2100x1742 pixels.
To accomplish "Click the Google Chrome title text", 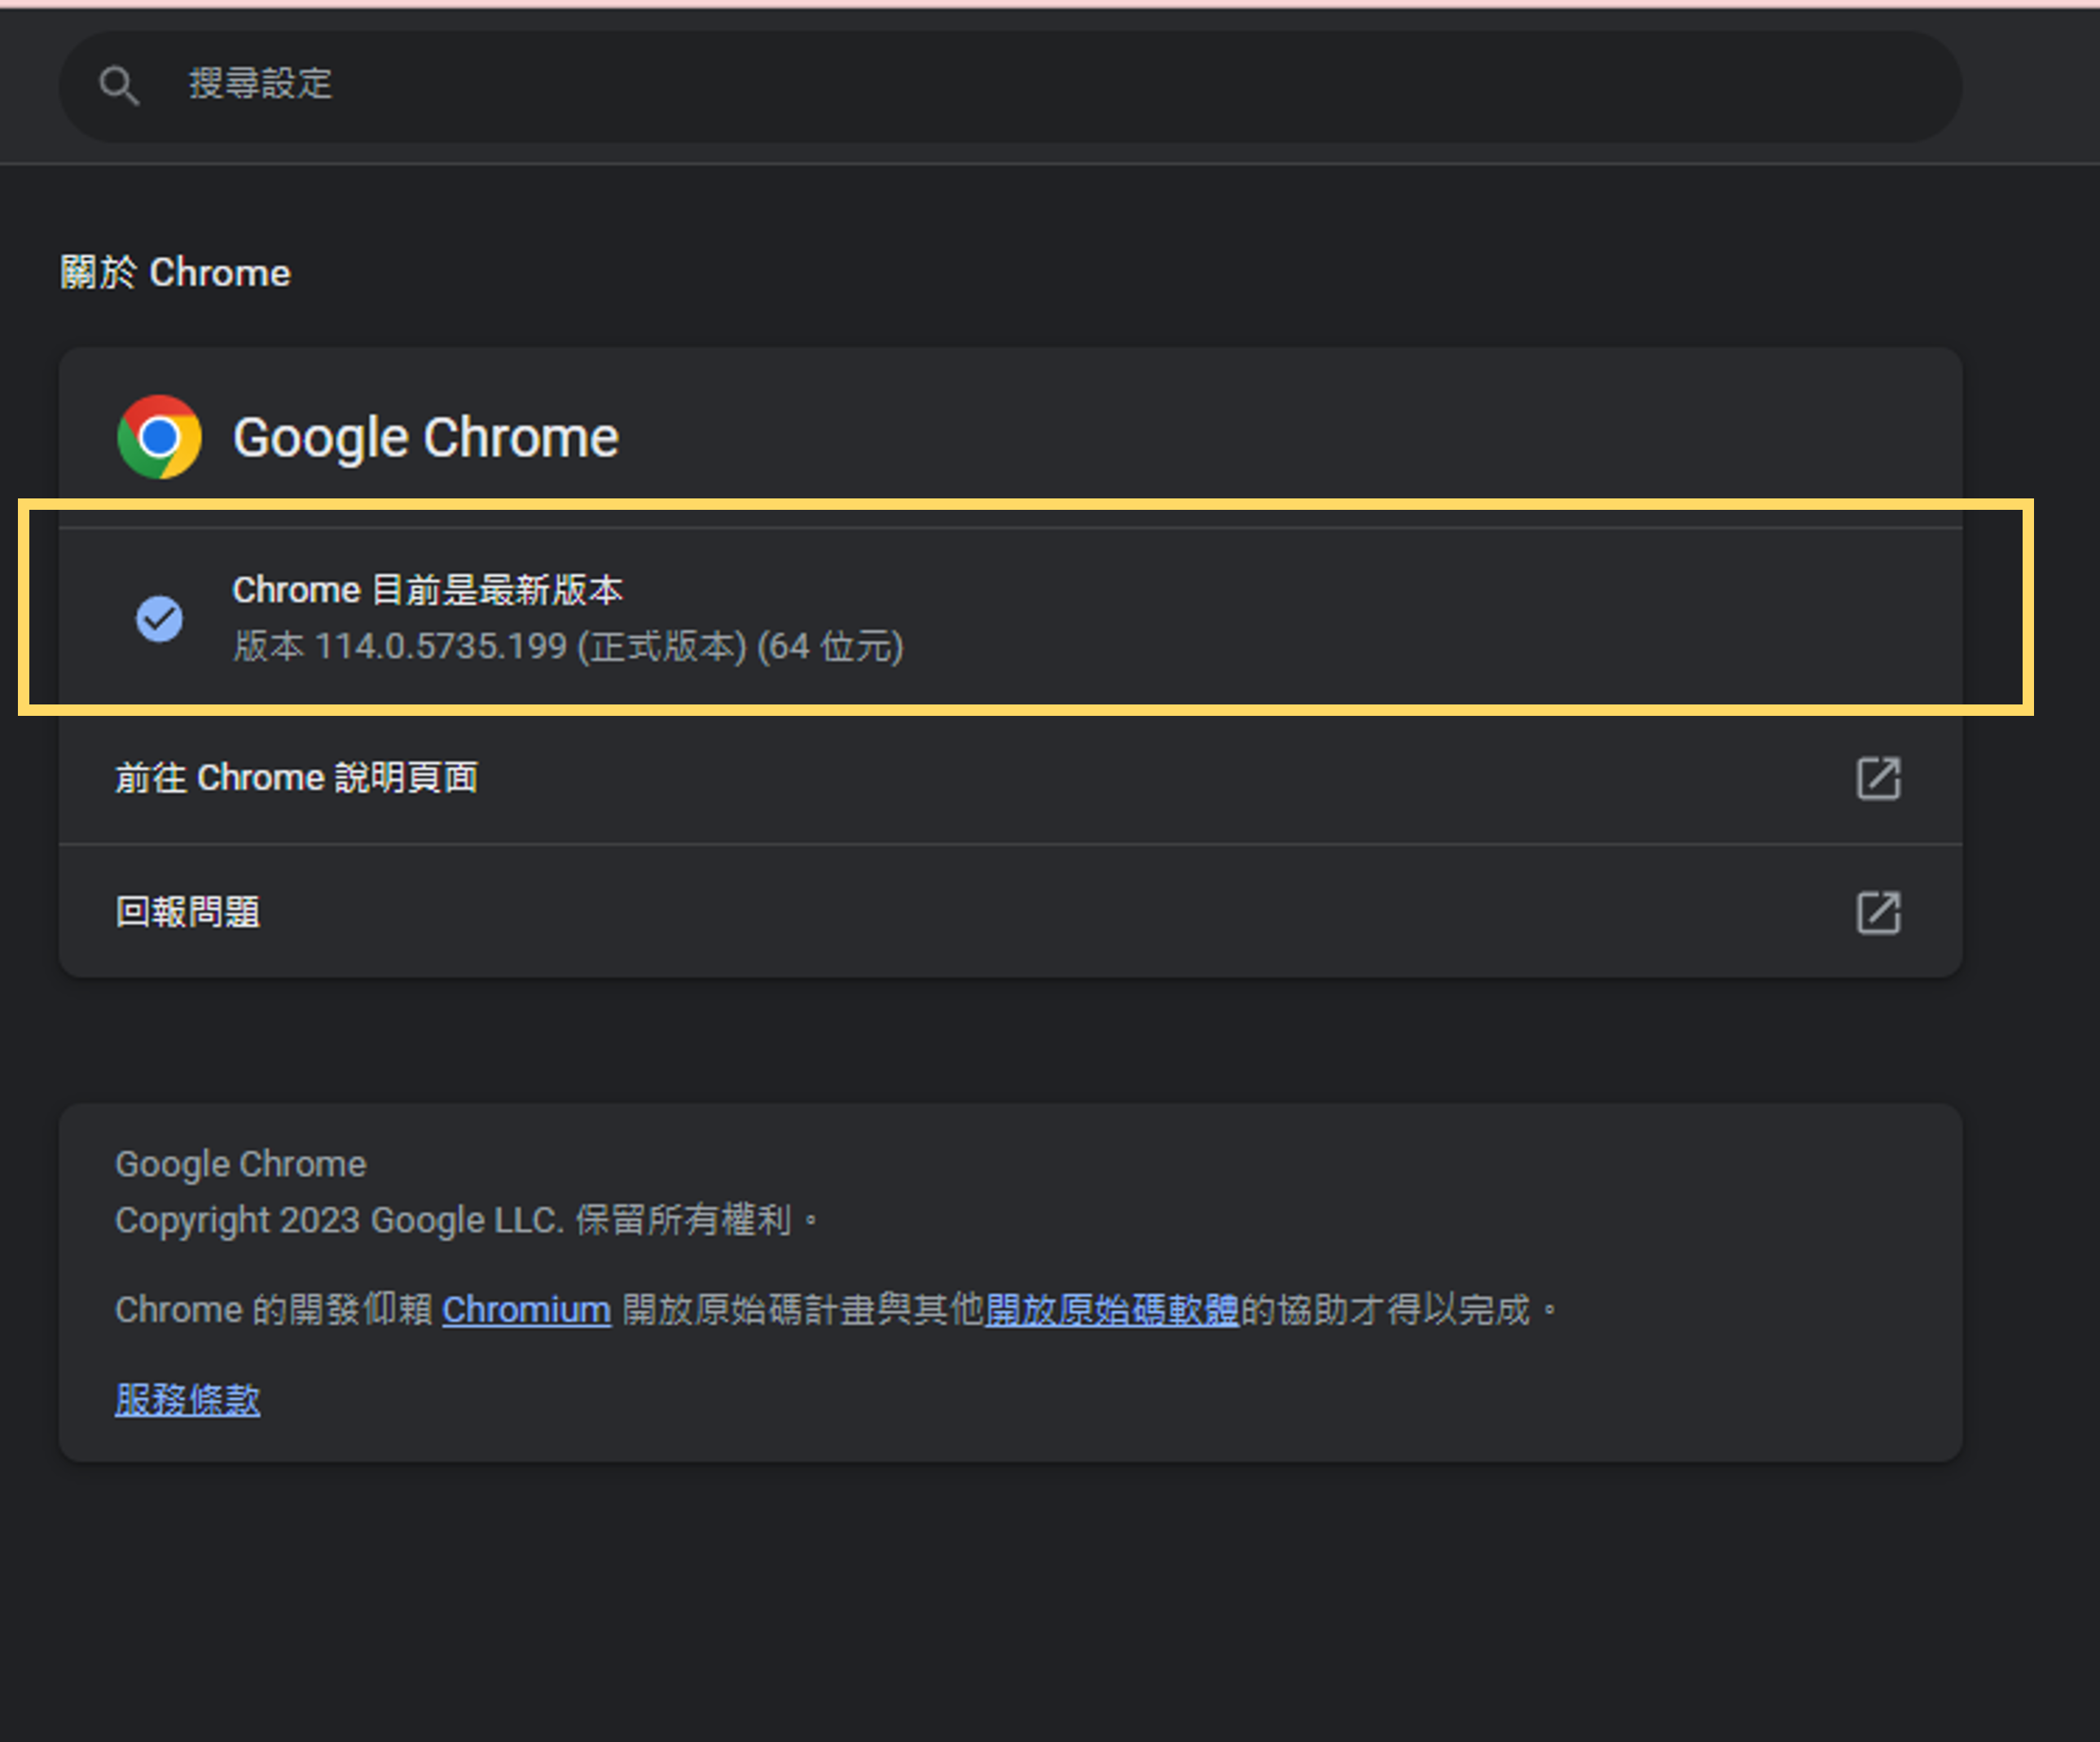I will (426, 439).
